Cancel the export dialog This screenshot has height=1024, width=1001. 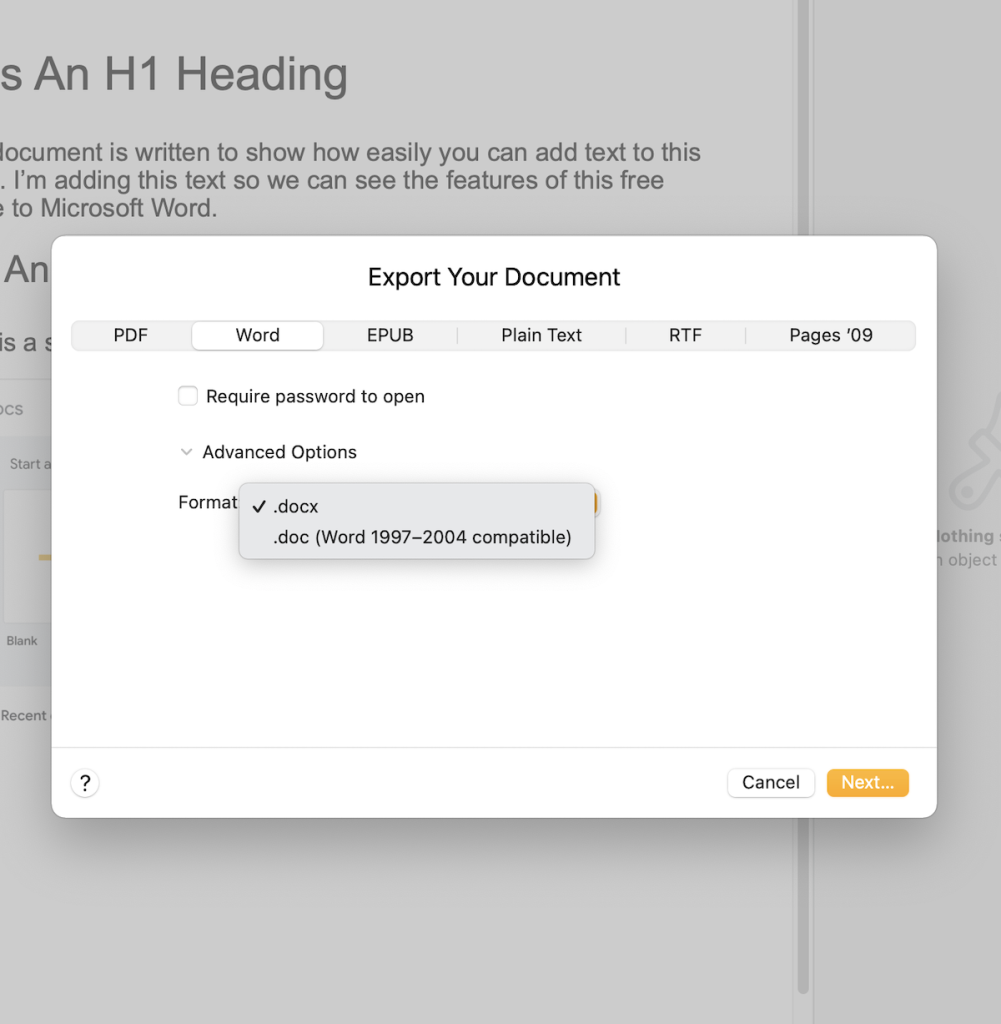point(771,782)
